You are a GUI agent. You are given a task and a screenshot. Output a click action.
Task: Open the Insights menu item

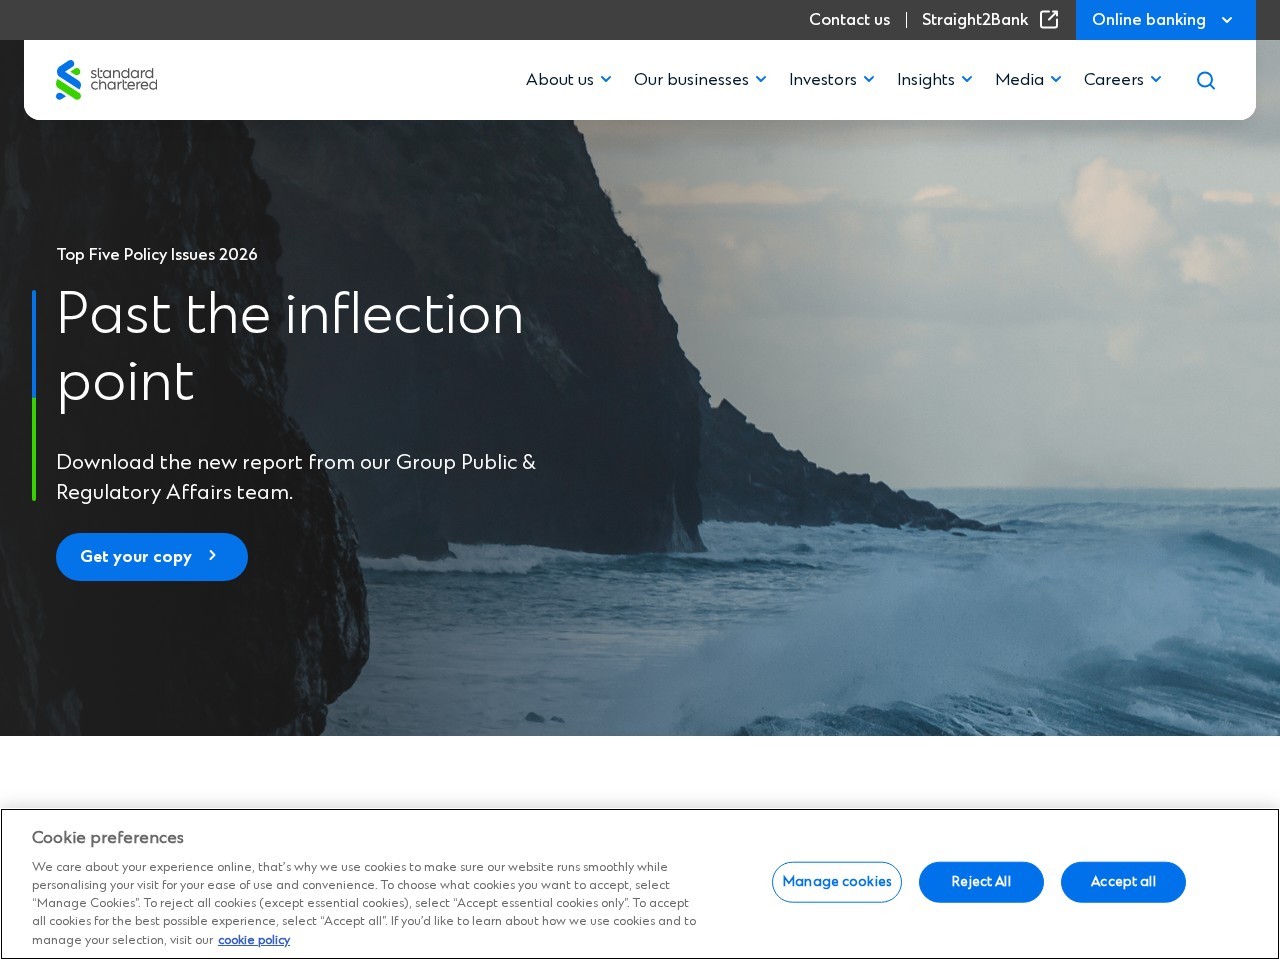tap(926, 80)
